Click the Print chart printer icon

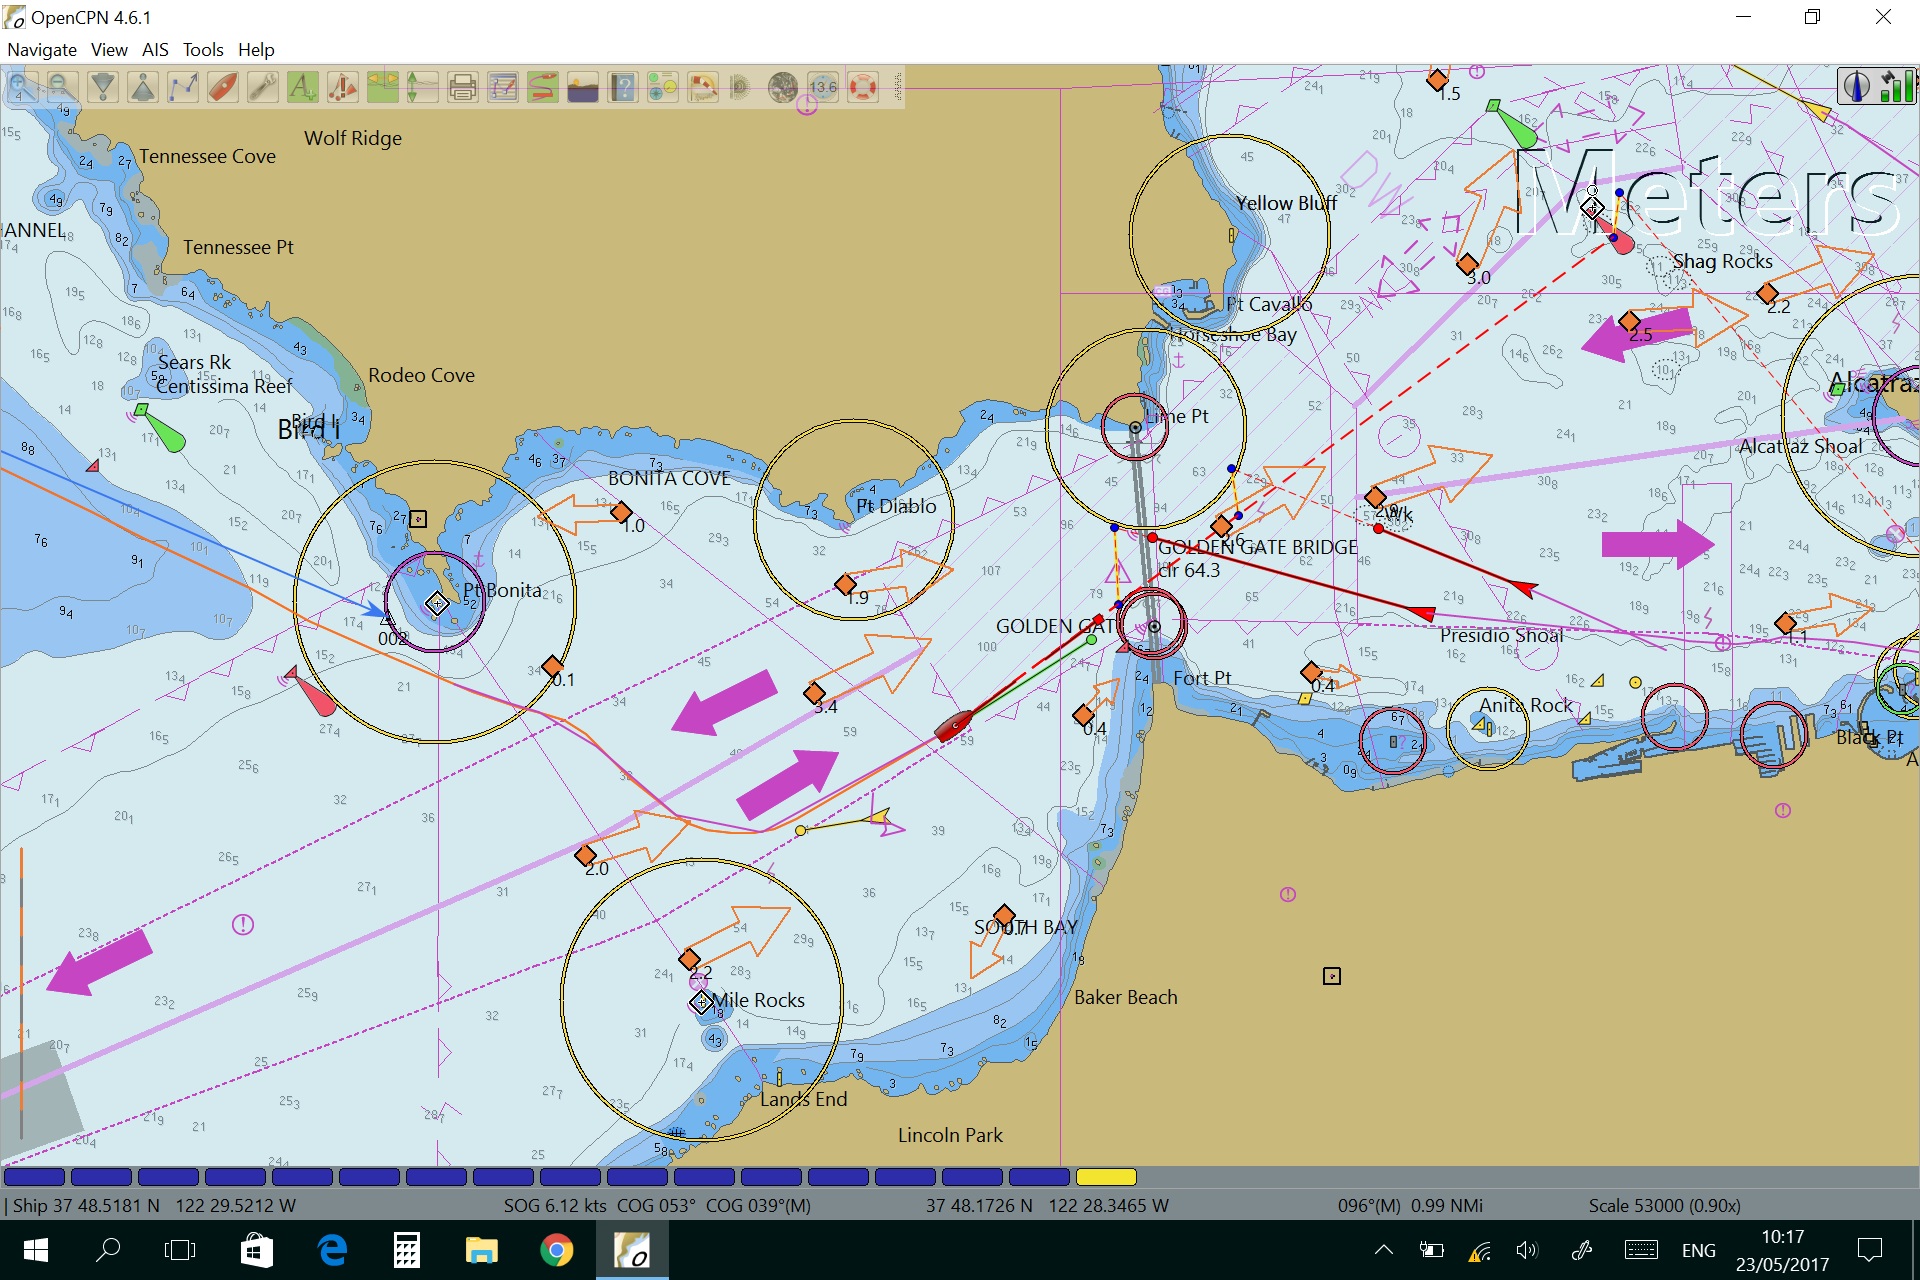click(462, 88)
